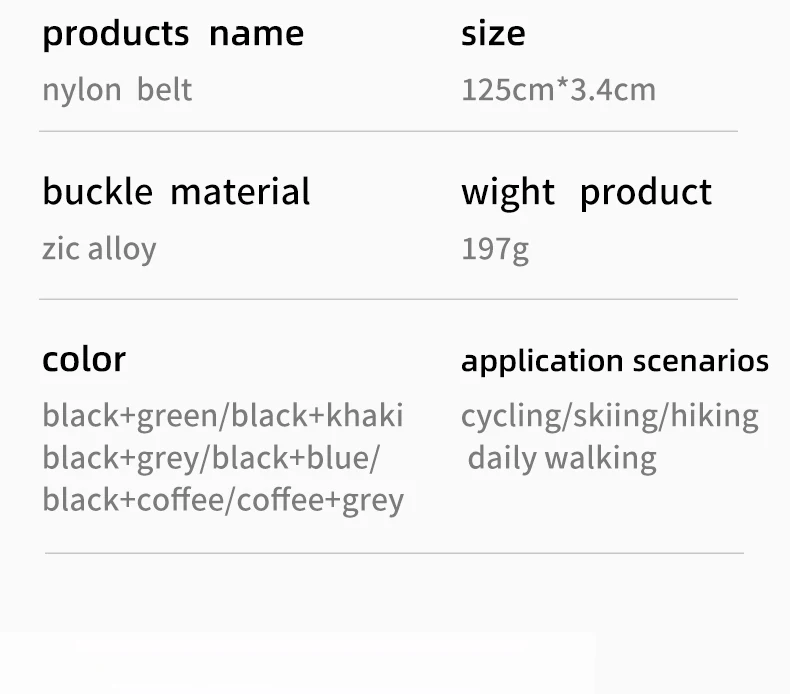790x694 pixels.
Task: Click the "products name" heading
Action: pyautogui.click(x=172, y=34)
